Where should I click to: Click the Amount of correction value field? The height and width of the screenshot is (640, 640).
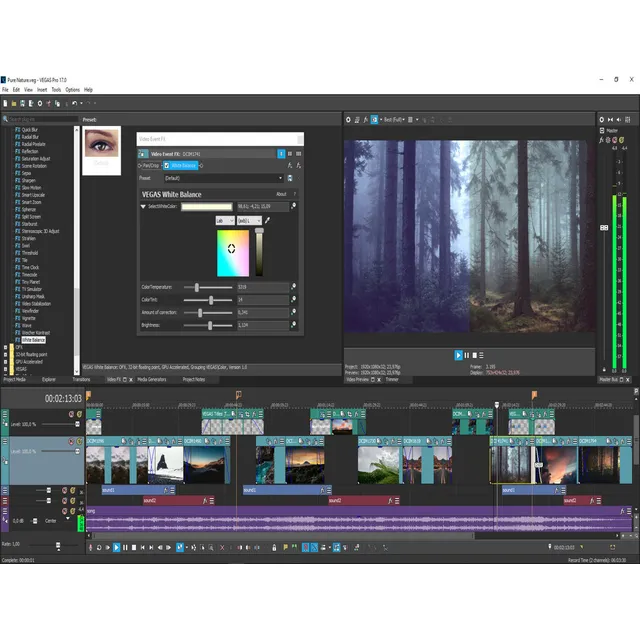pyautogui.click(x=263, y=313)
